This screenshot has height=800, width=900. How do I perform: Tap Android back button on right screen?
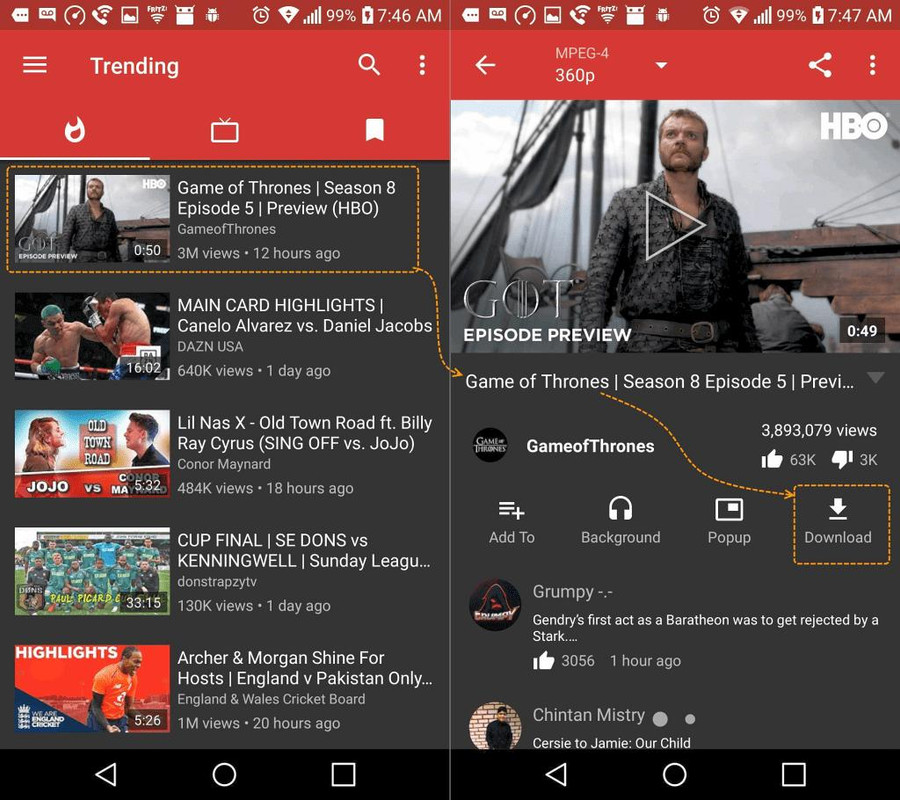pos(557,774)
